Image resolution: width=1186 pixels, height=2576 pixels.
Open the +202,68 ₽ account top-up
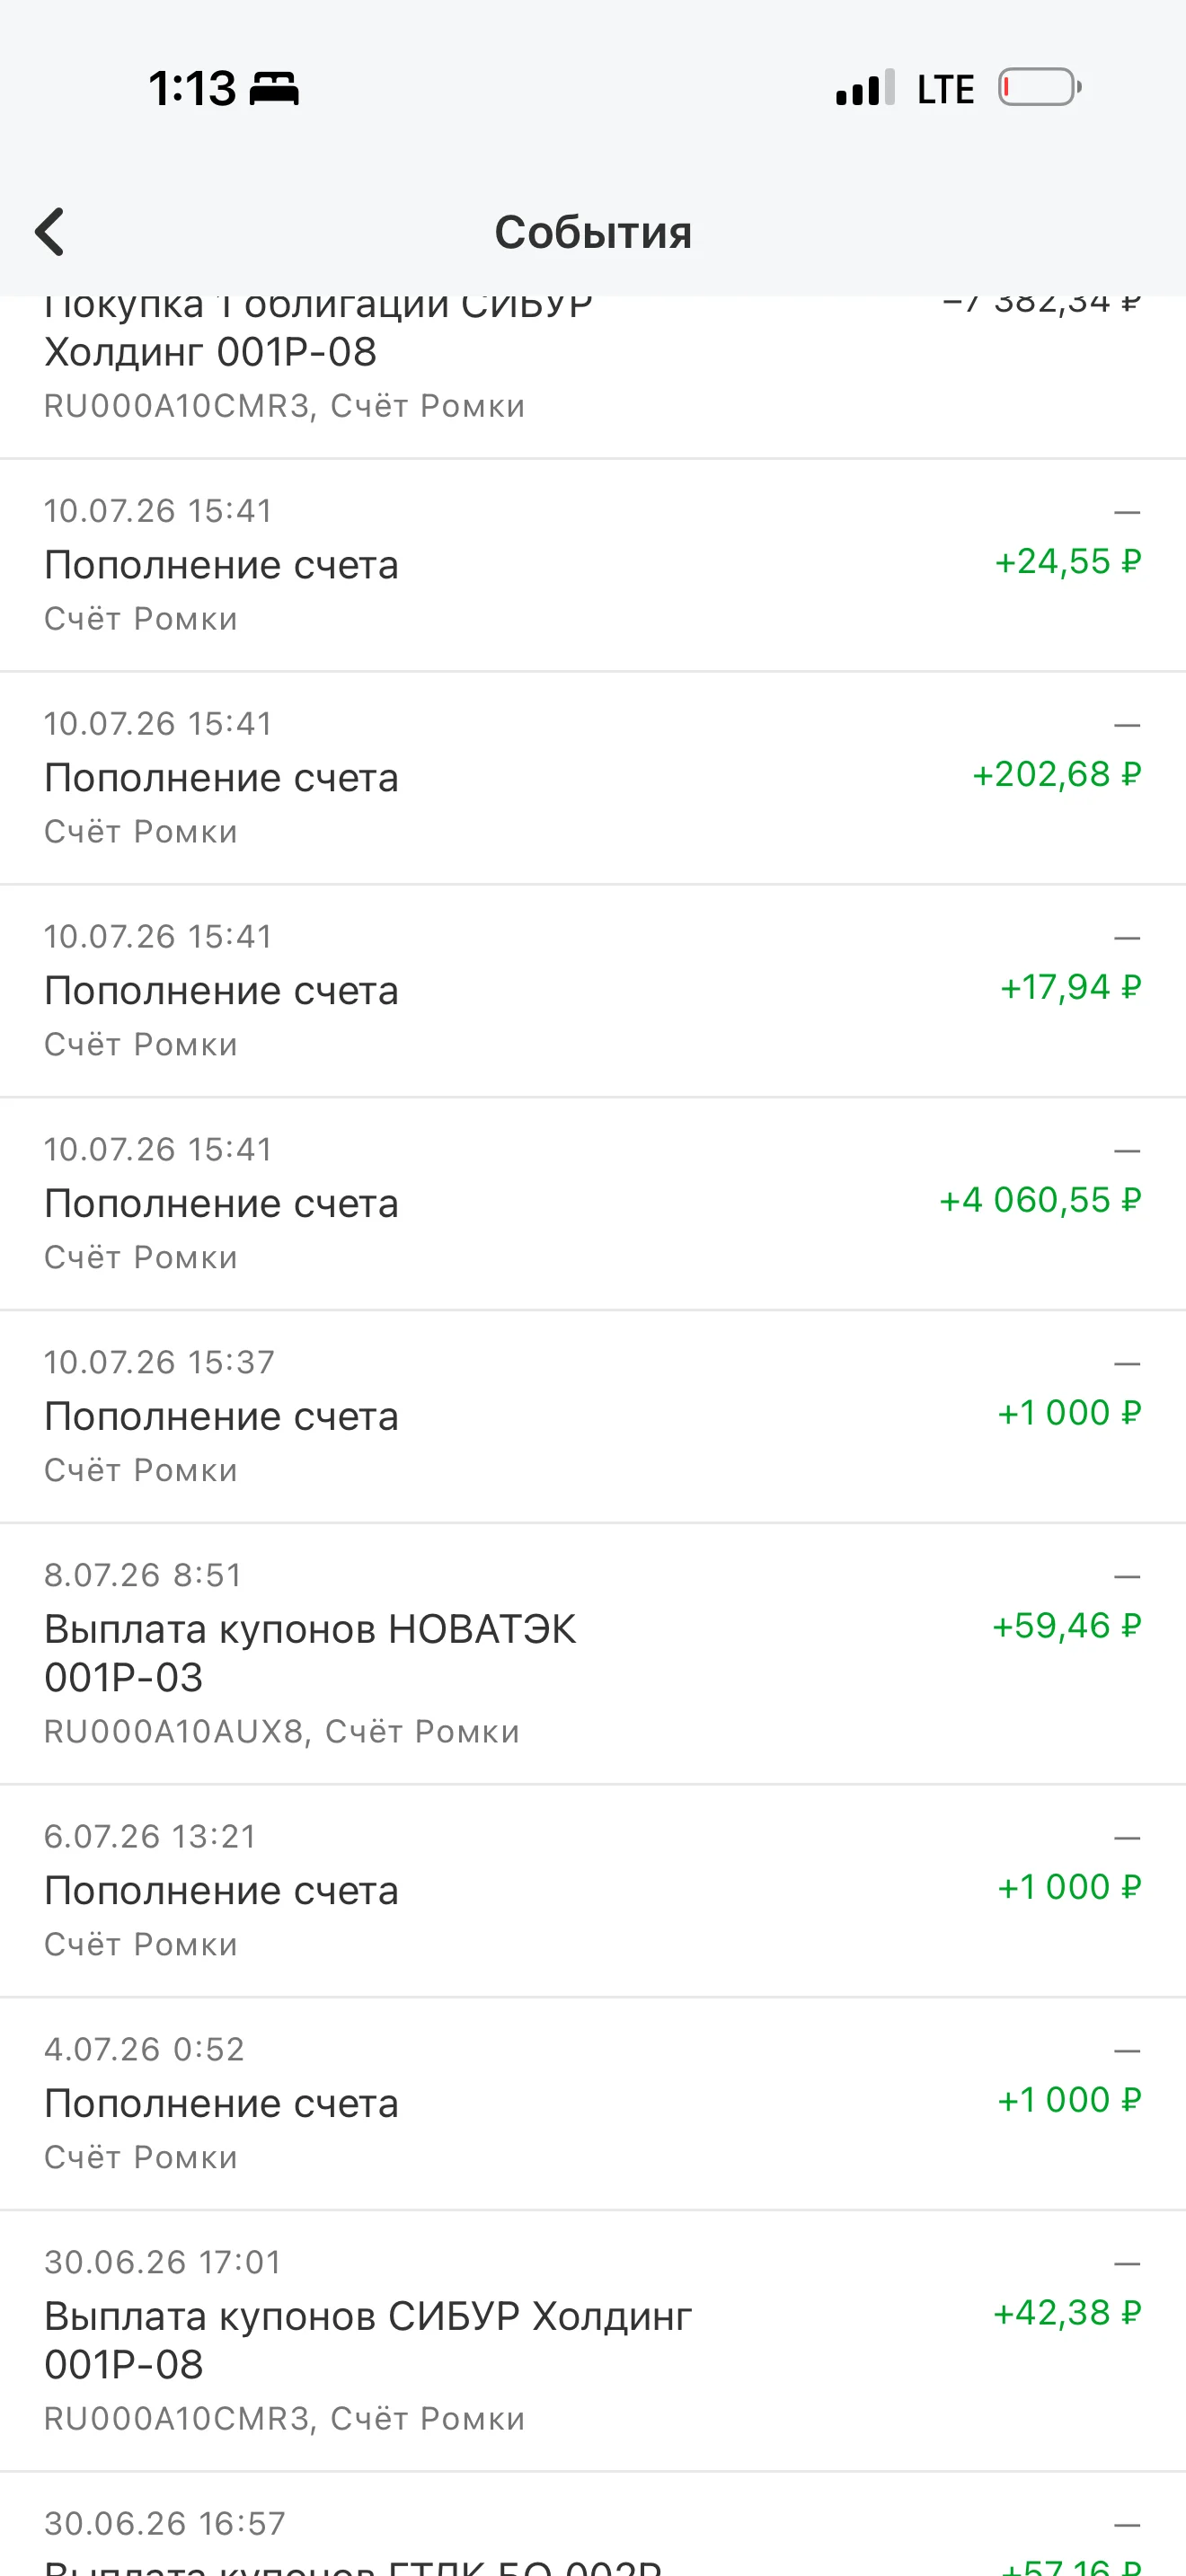(593, 778)
